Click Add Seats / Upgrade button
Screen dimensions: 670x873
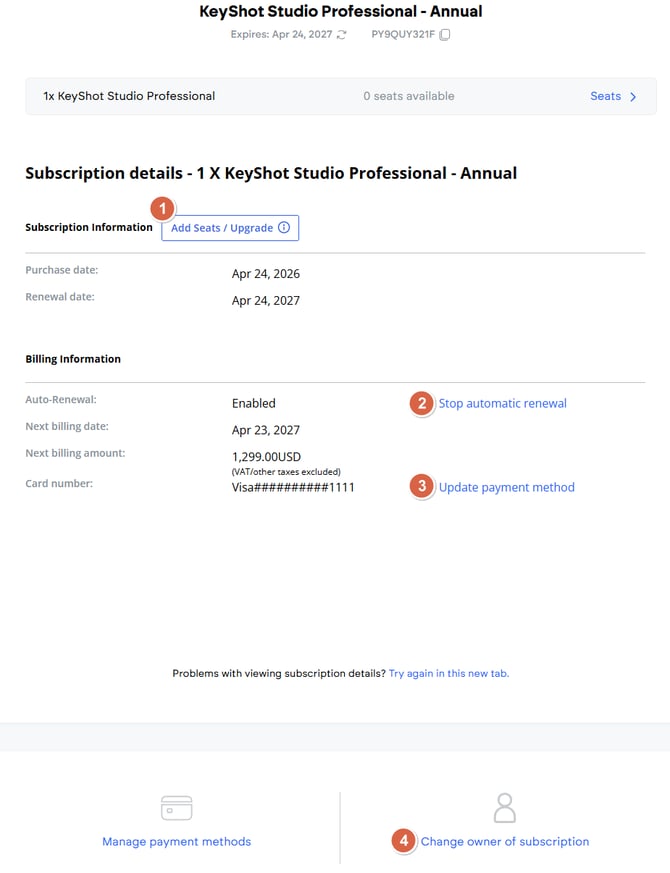230,228
